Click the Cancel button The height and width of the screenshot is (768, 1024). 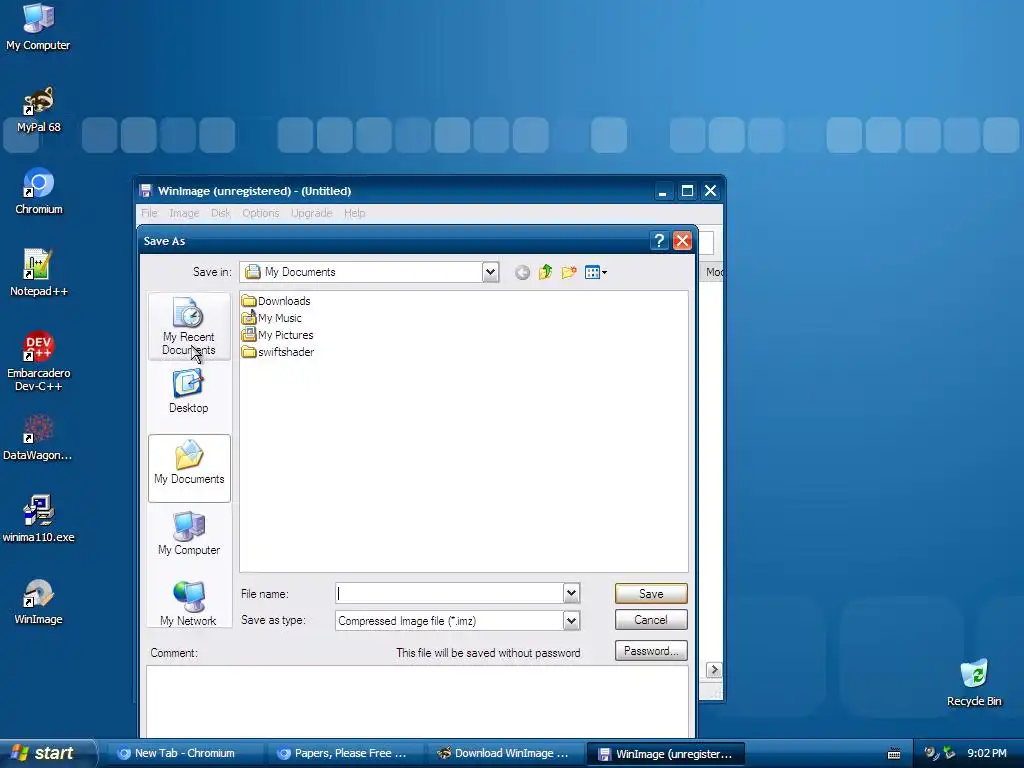[651, 620]
